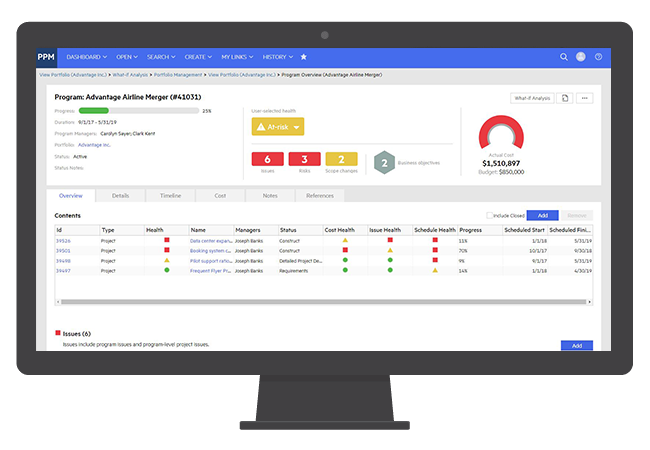Sort by the Progress column header
This screenshot has width=650, height=450.
point(480,230)
